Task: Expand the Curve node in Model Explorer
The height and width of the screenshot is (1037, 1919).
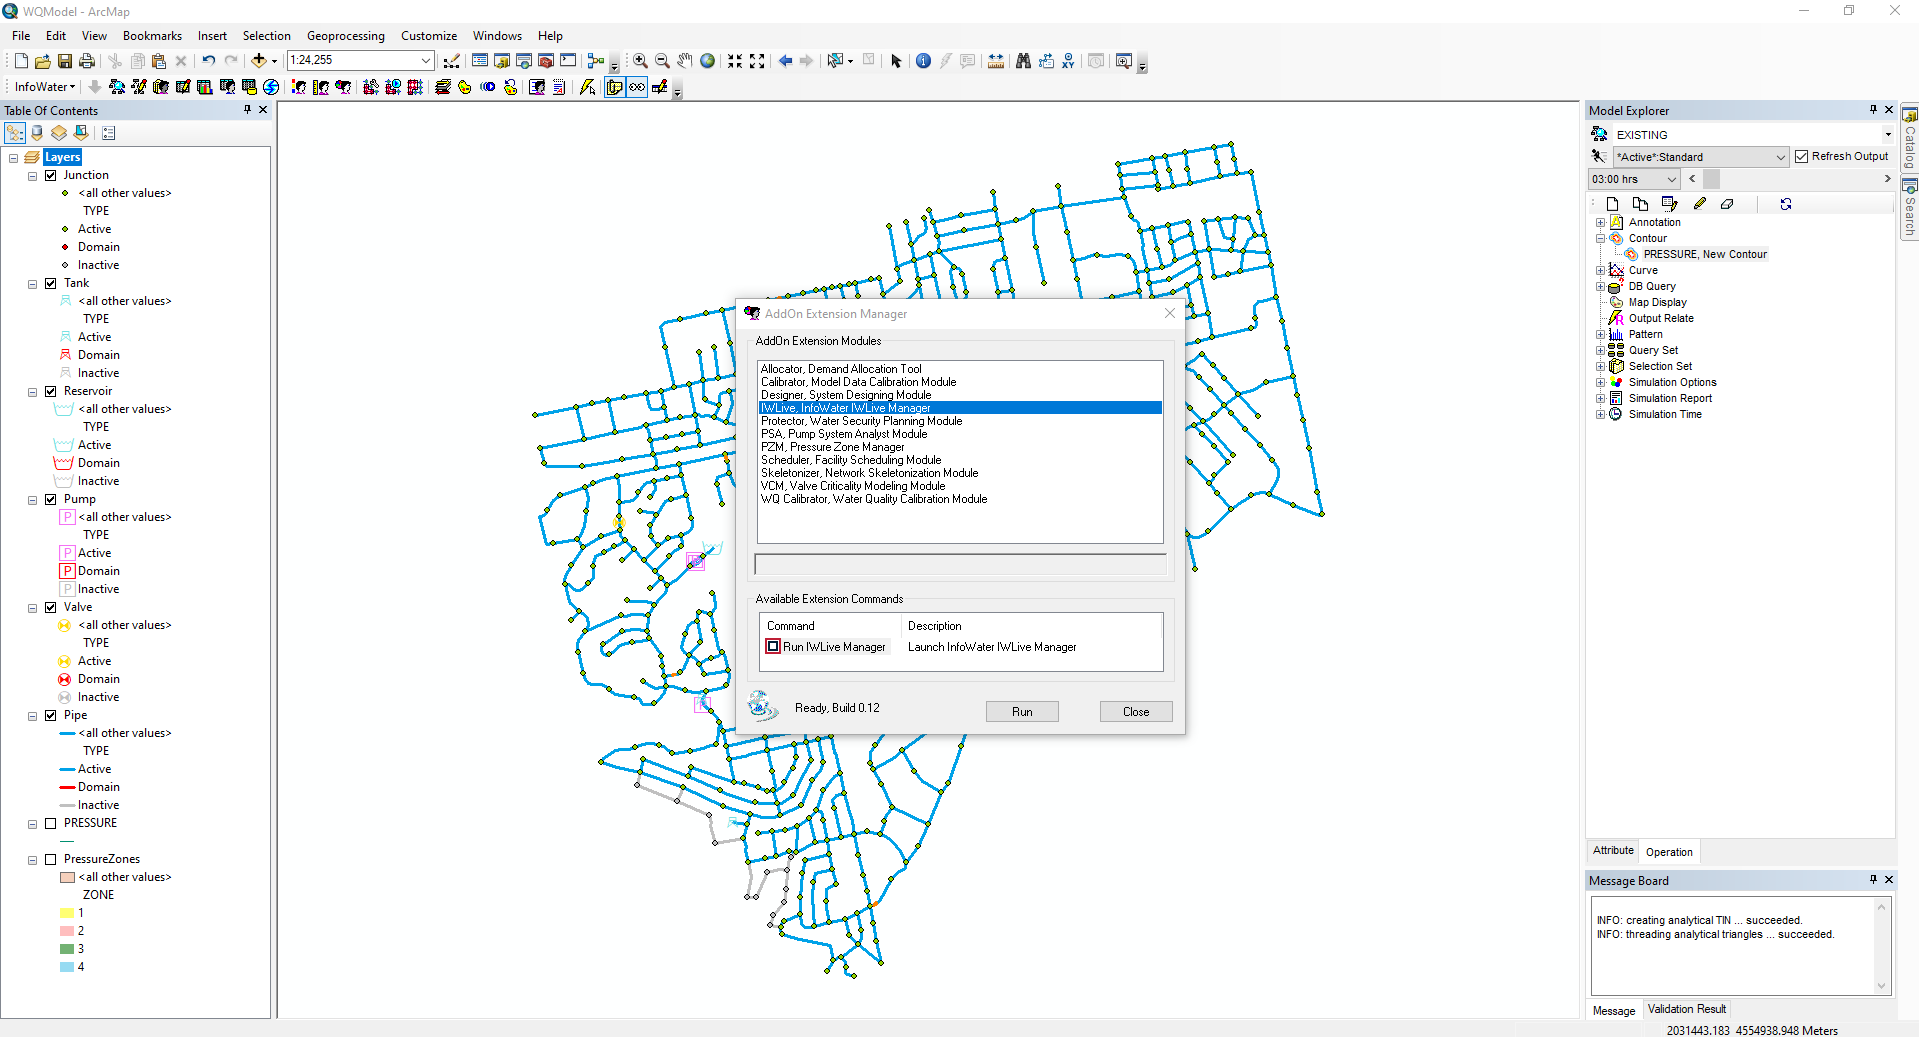Action: coord(1601,269)
